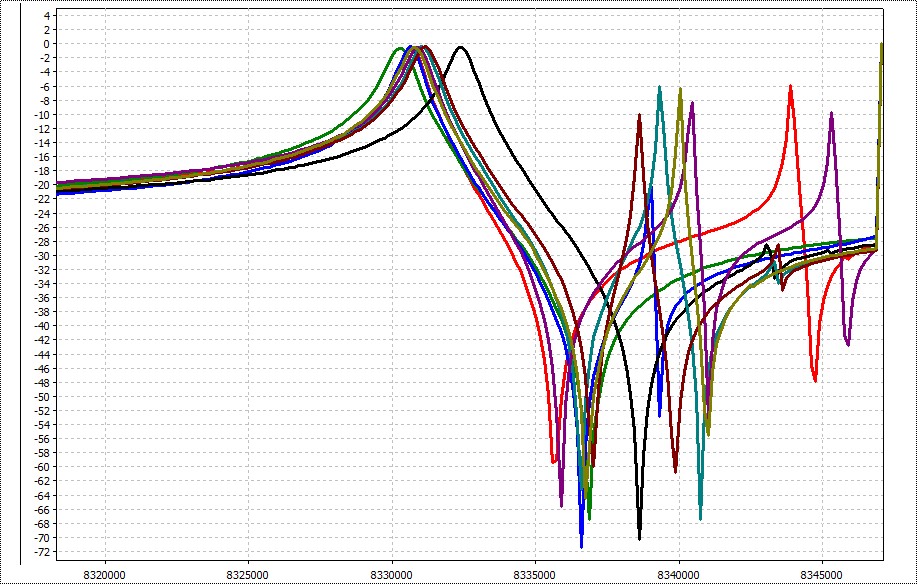Click the purple curve's rightmost notch
Viewport: 917px width, 584px height.
[x=848, y=344]
